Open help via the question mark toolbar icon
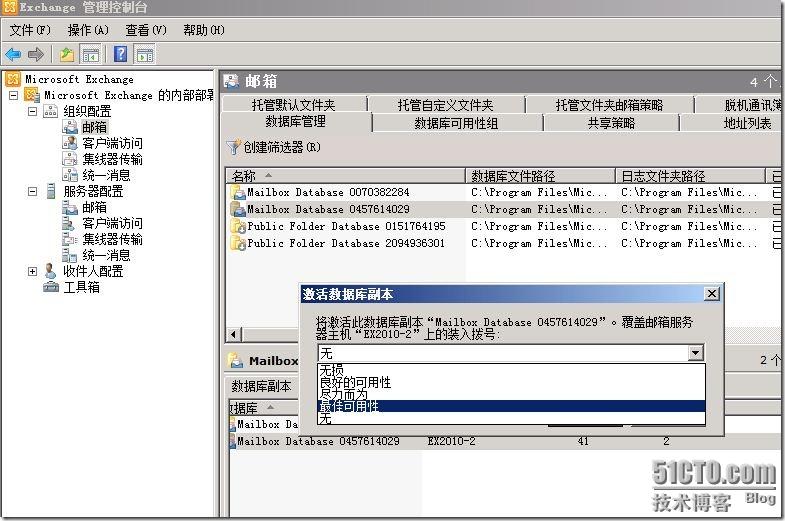 (121, 54)
